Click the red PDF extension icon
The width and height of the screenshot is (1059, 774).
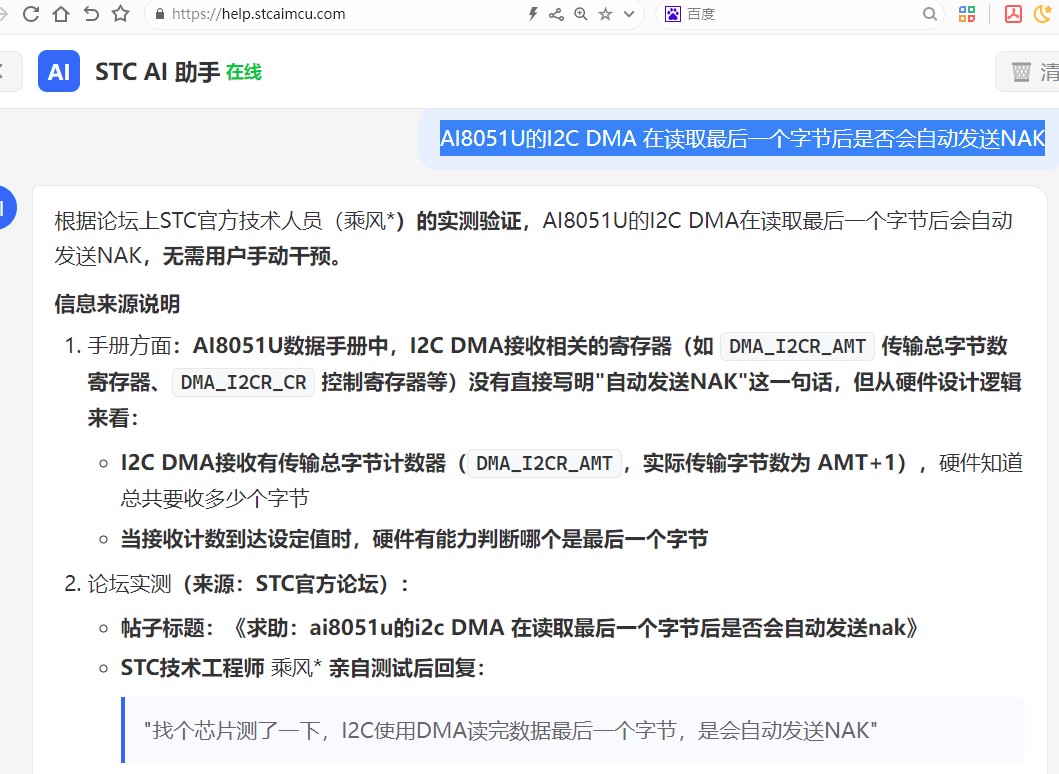click(x=1013, y=14)
